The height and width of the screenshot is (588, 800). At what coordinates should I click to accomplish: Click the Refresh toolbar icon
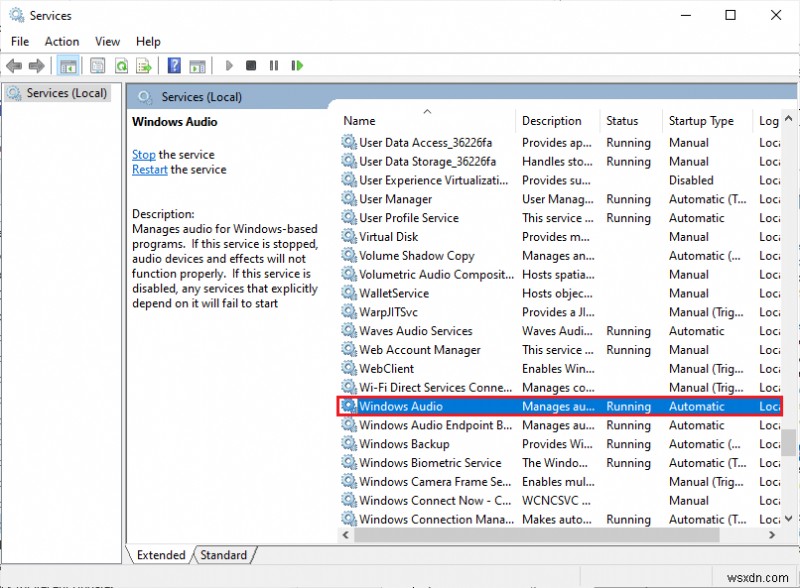(x=120, y=66)
